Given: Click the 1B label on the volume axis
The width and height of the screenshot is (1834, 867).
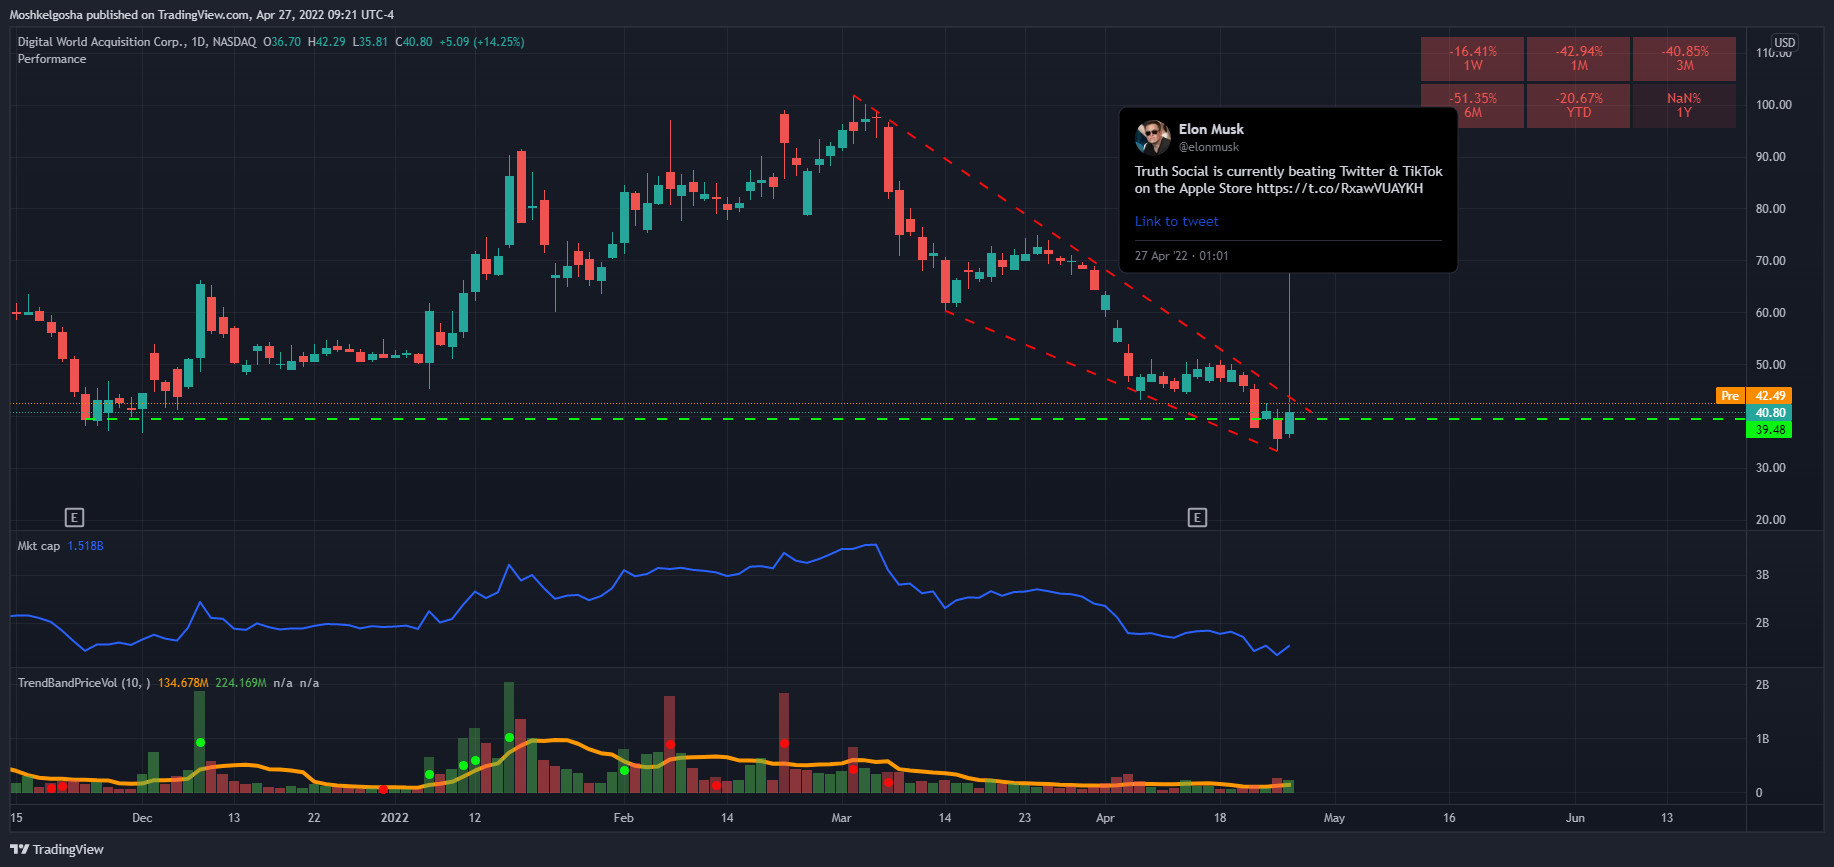Looking at the screenshot, I should click(x=1762, y=739).
